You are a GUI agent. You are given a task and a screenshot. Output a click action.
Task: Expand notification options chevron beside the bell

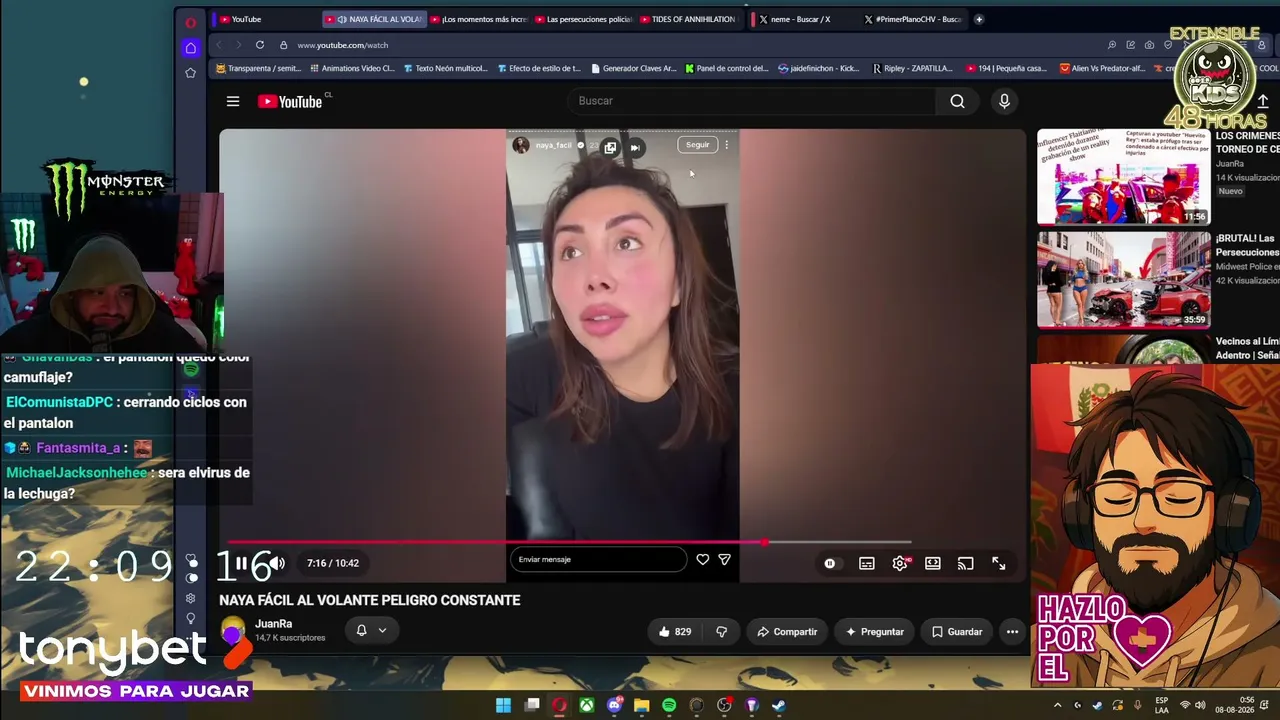382,631
